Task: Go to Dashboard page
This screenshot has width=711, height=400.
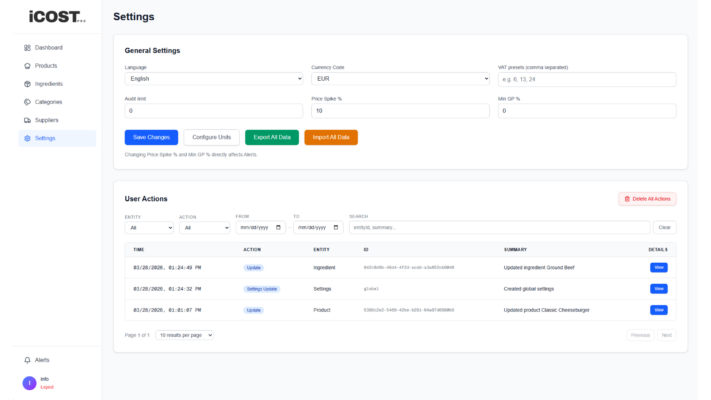Action: pyautogui.click(x=57, y=48)
